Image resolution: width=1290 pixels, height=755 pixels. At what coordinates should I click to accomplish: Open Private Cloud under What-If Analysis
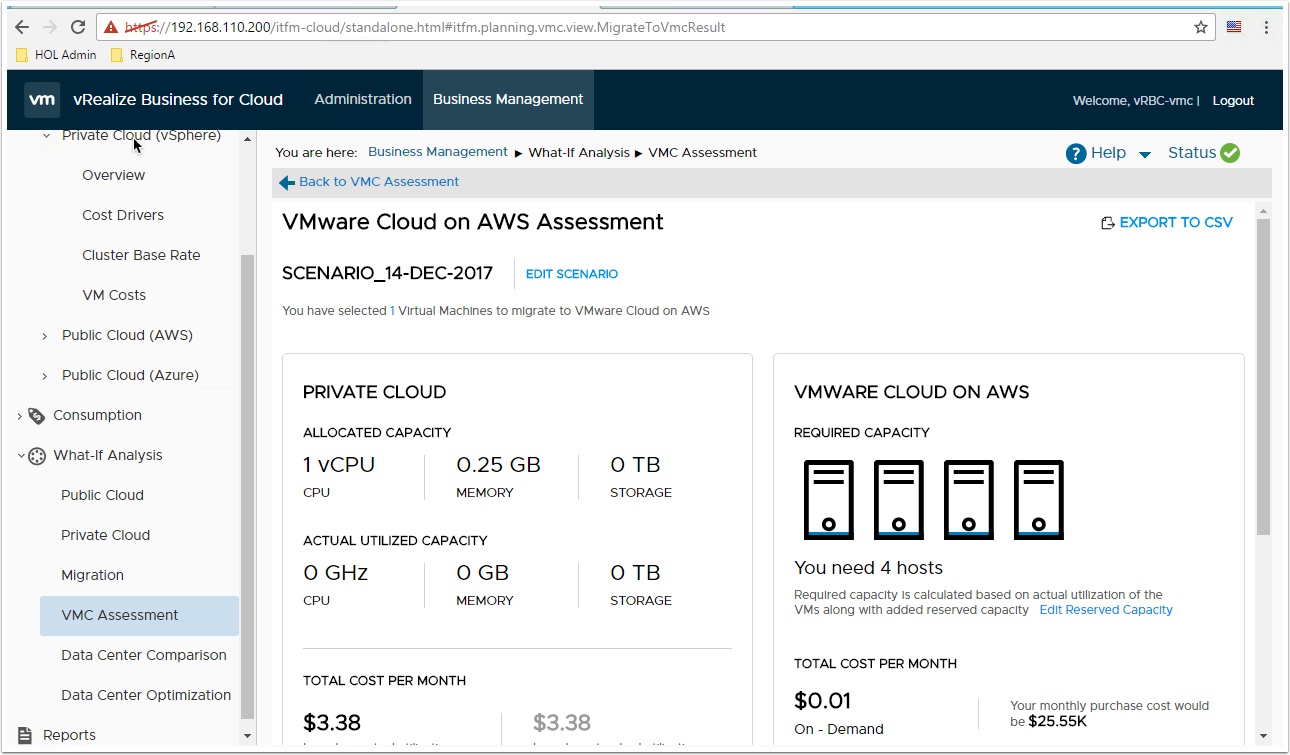pos(105,535)
